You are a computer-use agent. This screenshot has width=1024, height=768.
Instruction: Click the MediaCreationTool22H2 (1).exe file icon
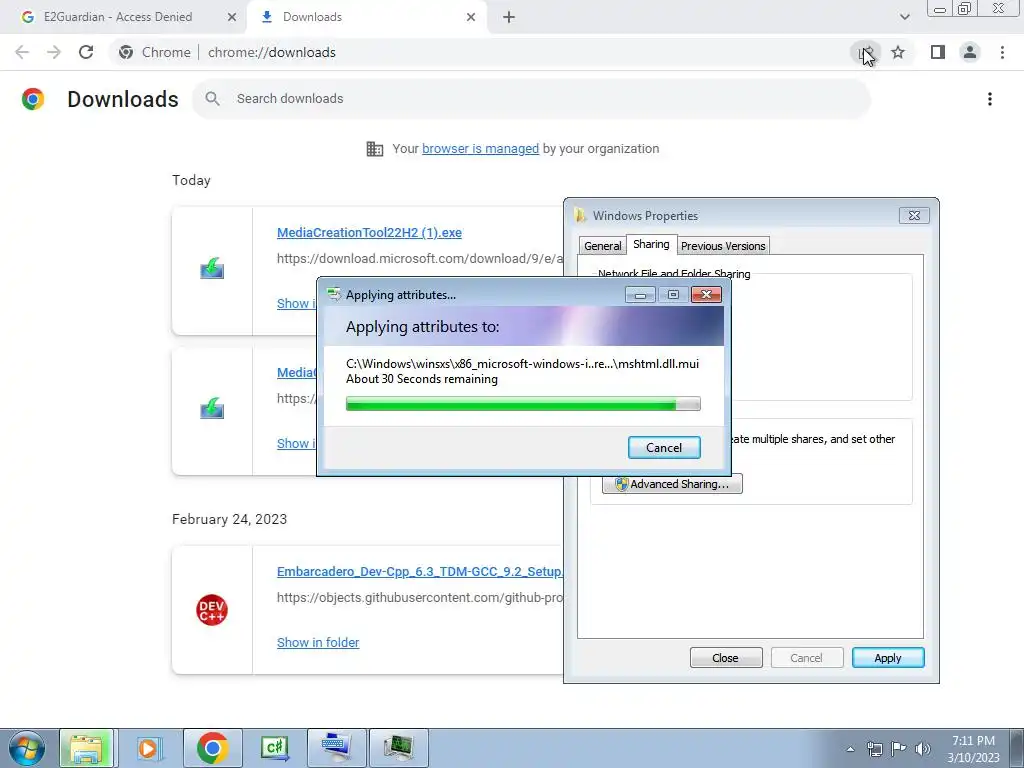pyautogui.click(x=212, y=268)
